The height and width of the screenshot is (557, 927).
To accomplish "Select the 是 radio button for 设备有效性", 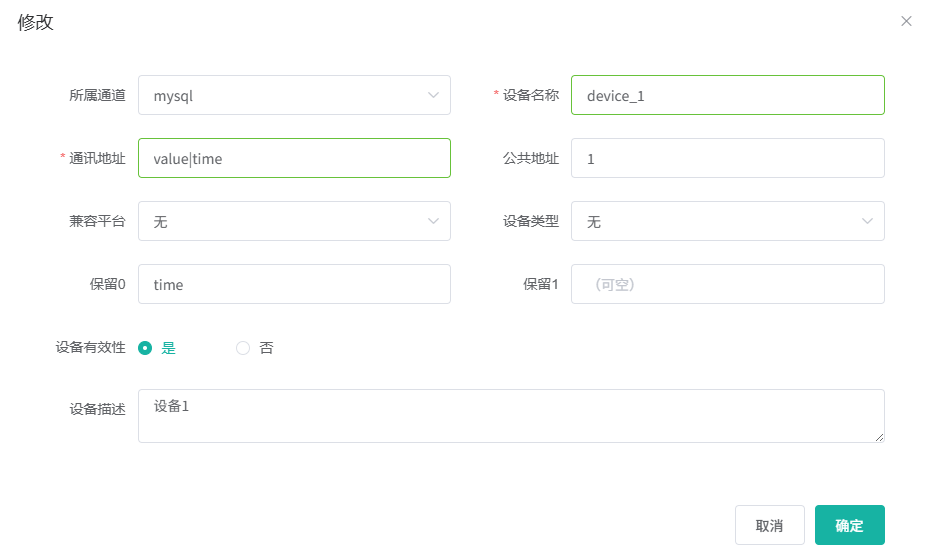I will coord(145,348).
